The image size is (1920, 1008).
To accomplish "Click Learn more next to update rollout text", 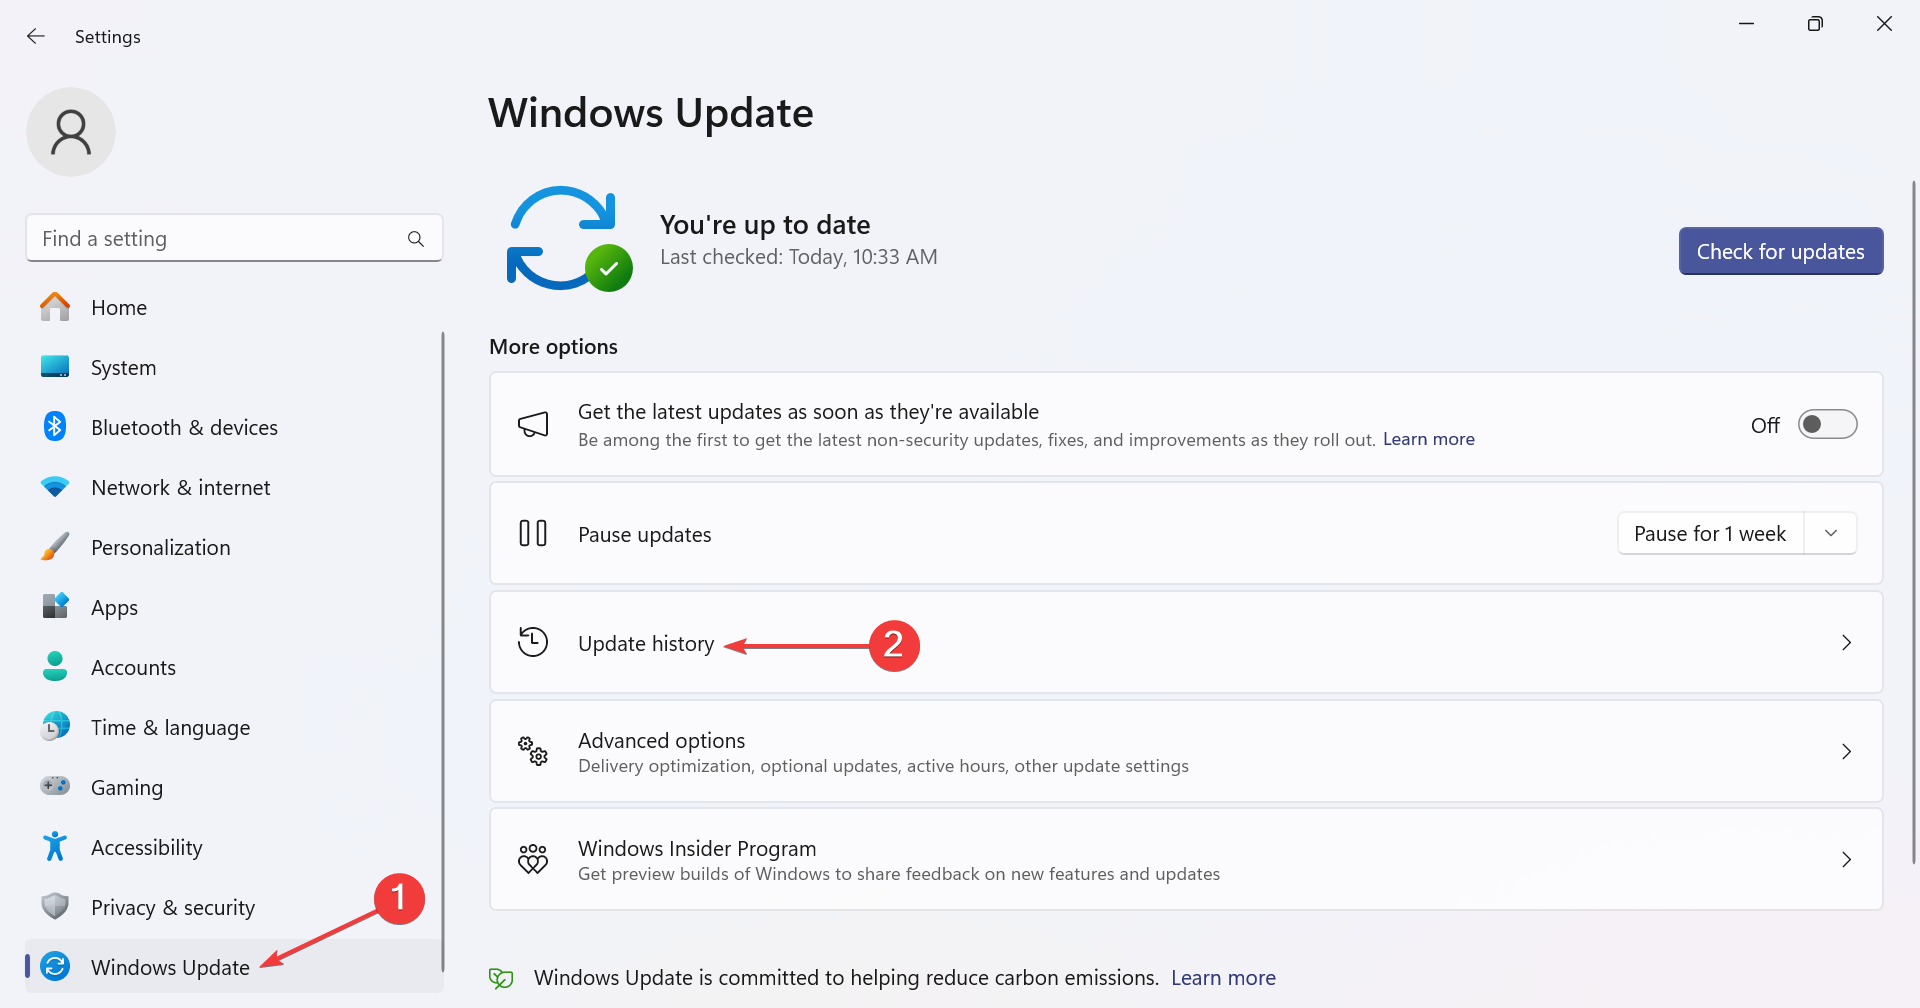I will coord(1428,439).
